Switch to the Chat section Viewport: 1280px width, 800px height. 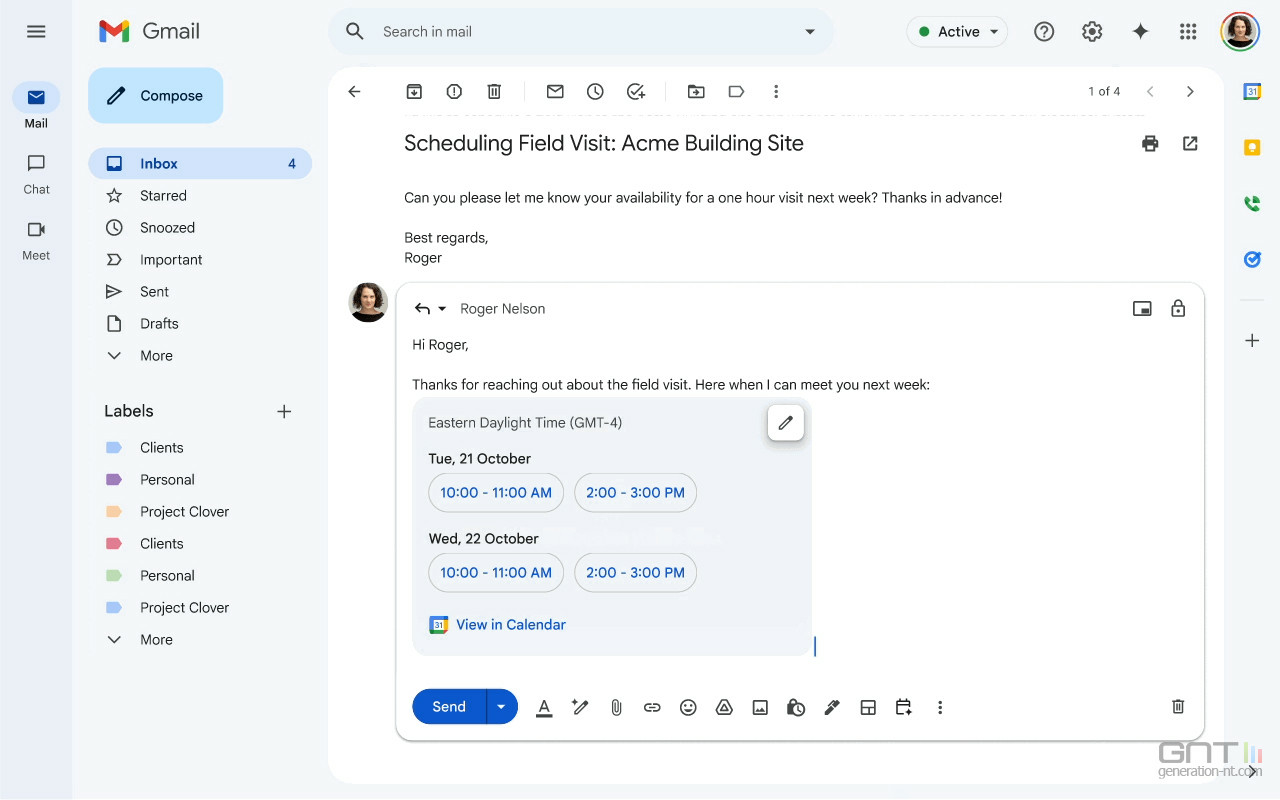click(36, 173)
